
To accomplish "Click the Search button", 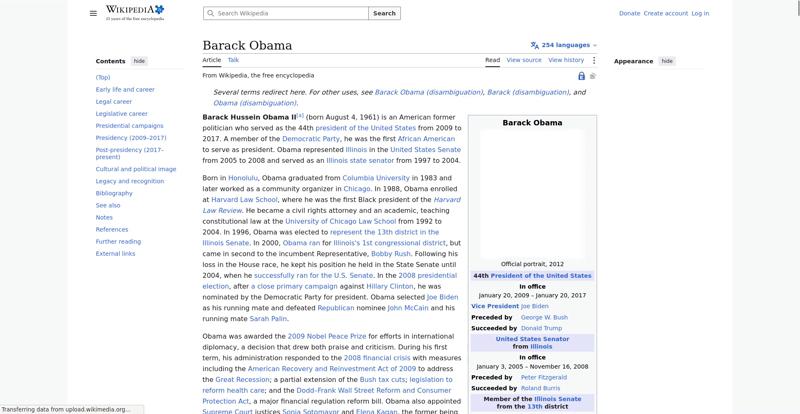I will (x=384, y=13).
